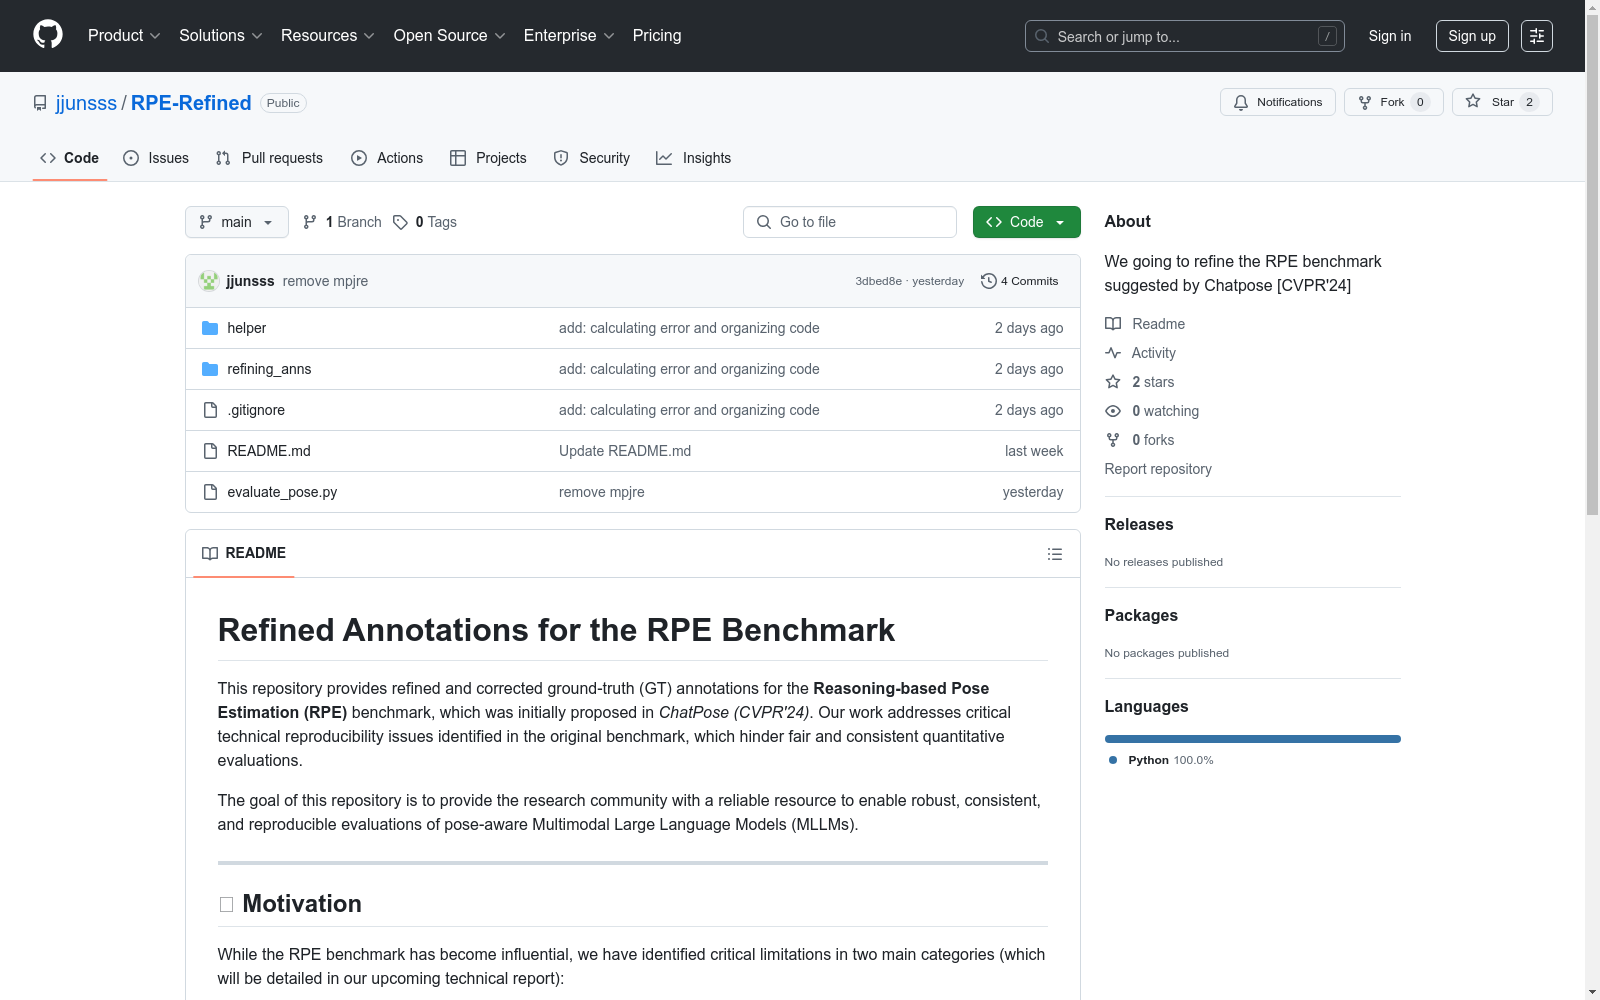View the 4 Commits history
The image size is (1600, 1000).
point(1020,281)
